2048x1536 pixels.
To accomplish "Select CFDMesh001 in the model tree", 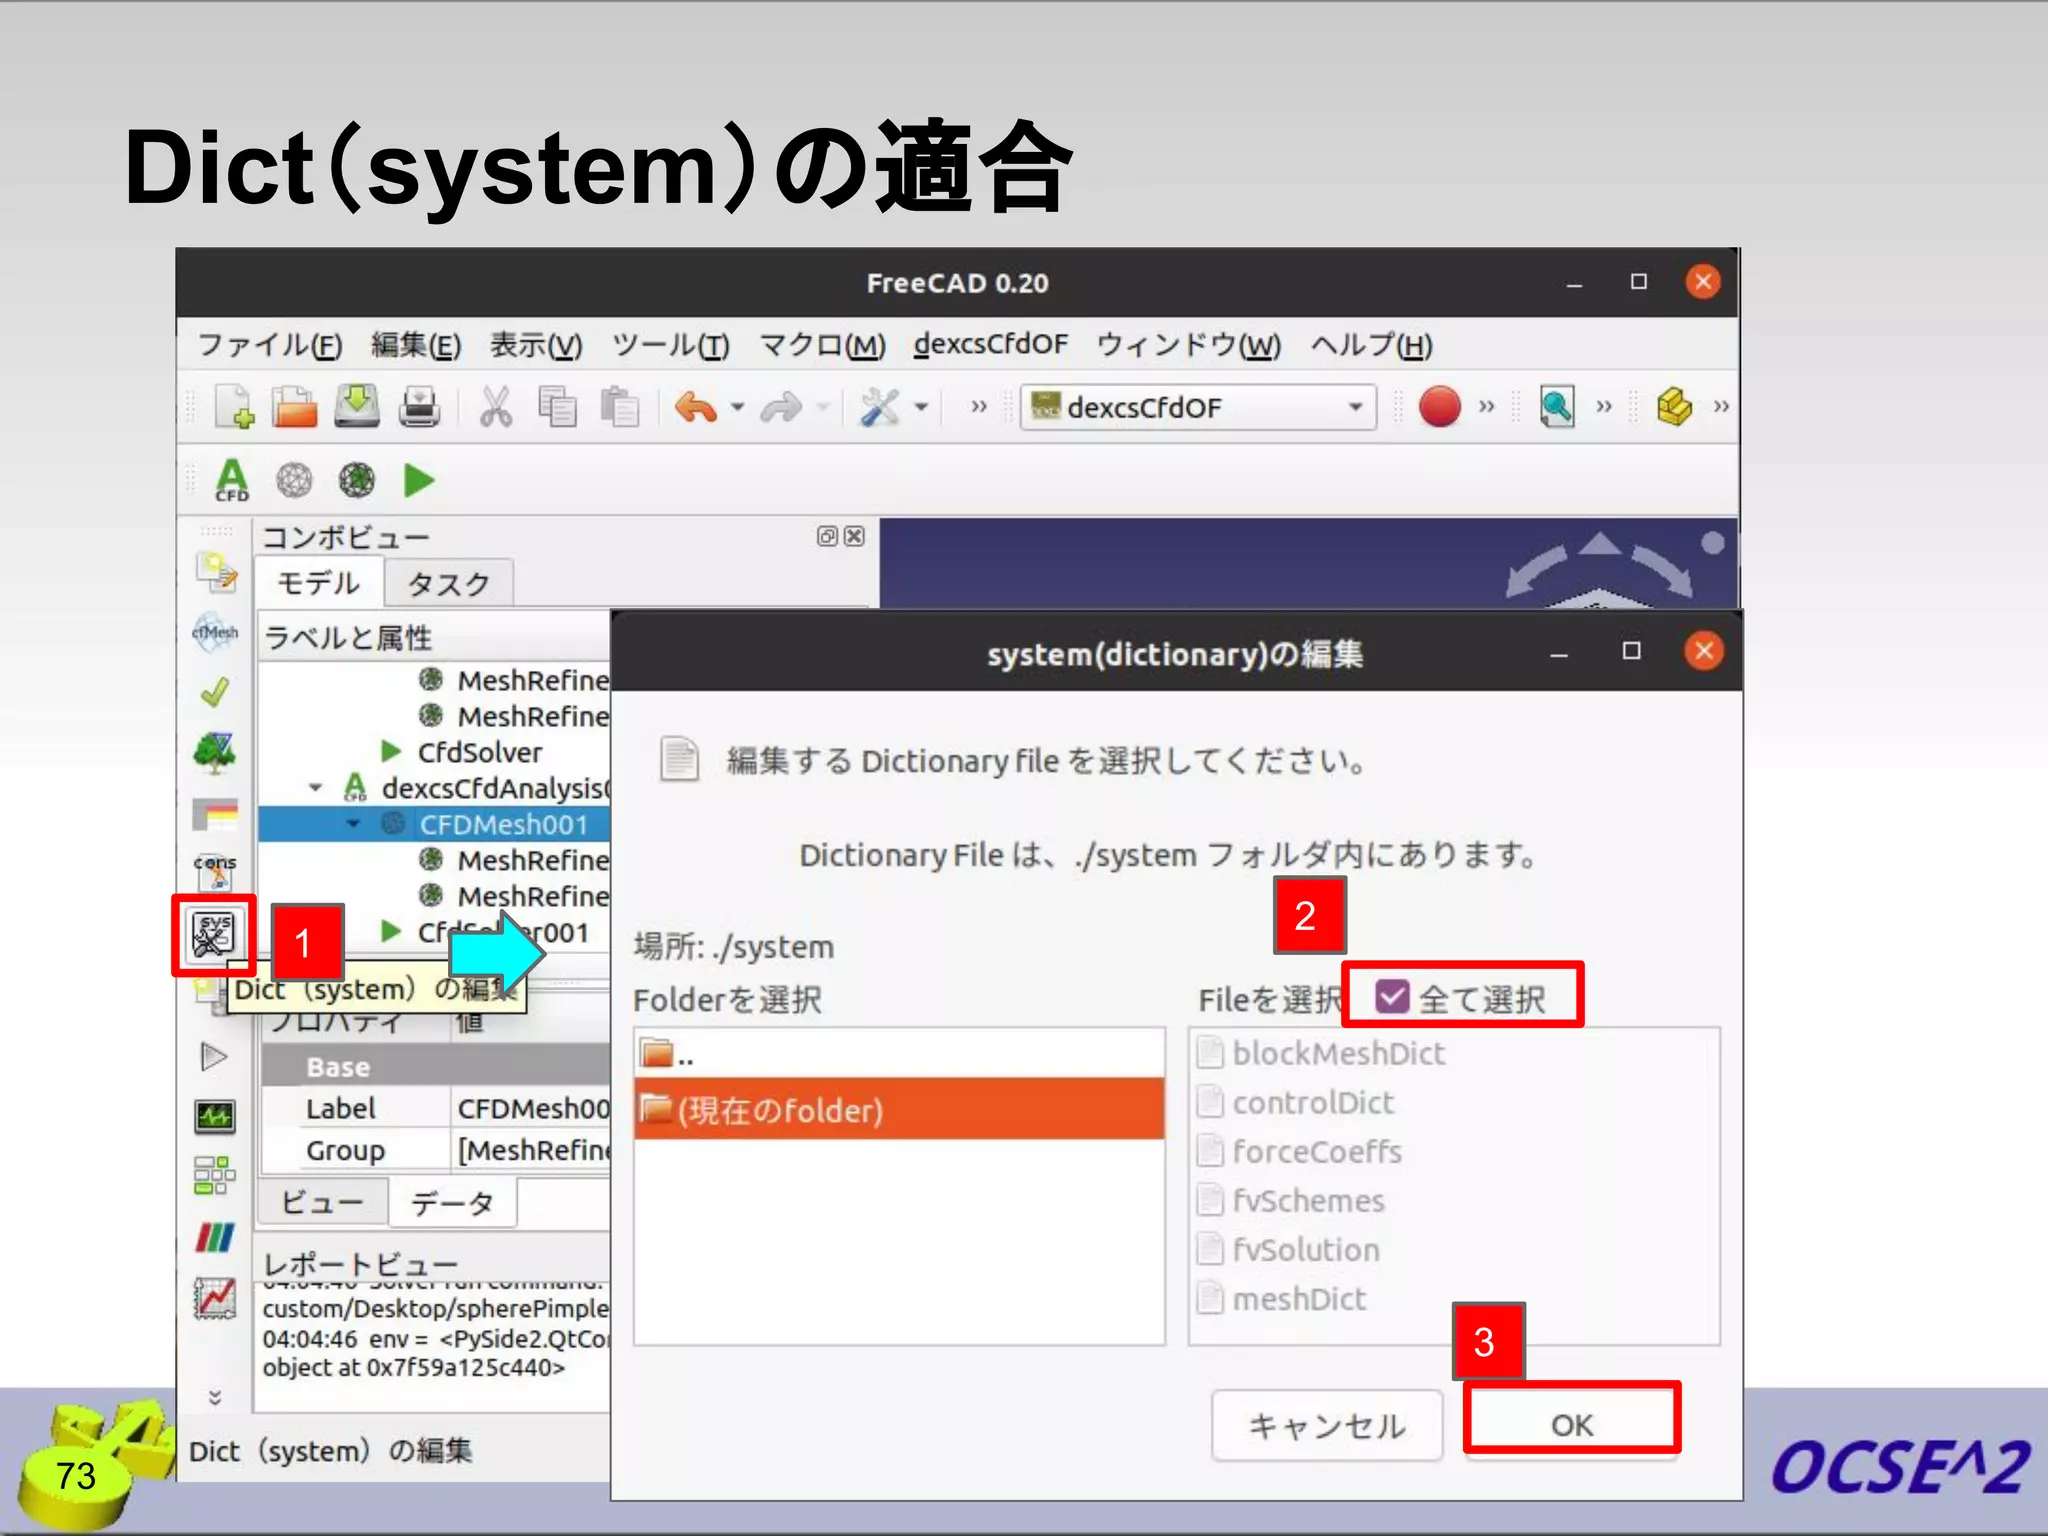I will (502, 824).
